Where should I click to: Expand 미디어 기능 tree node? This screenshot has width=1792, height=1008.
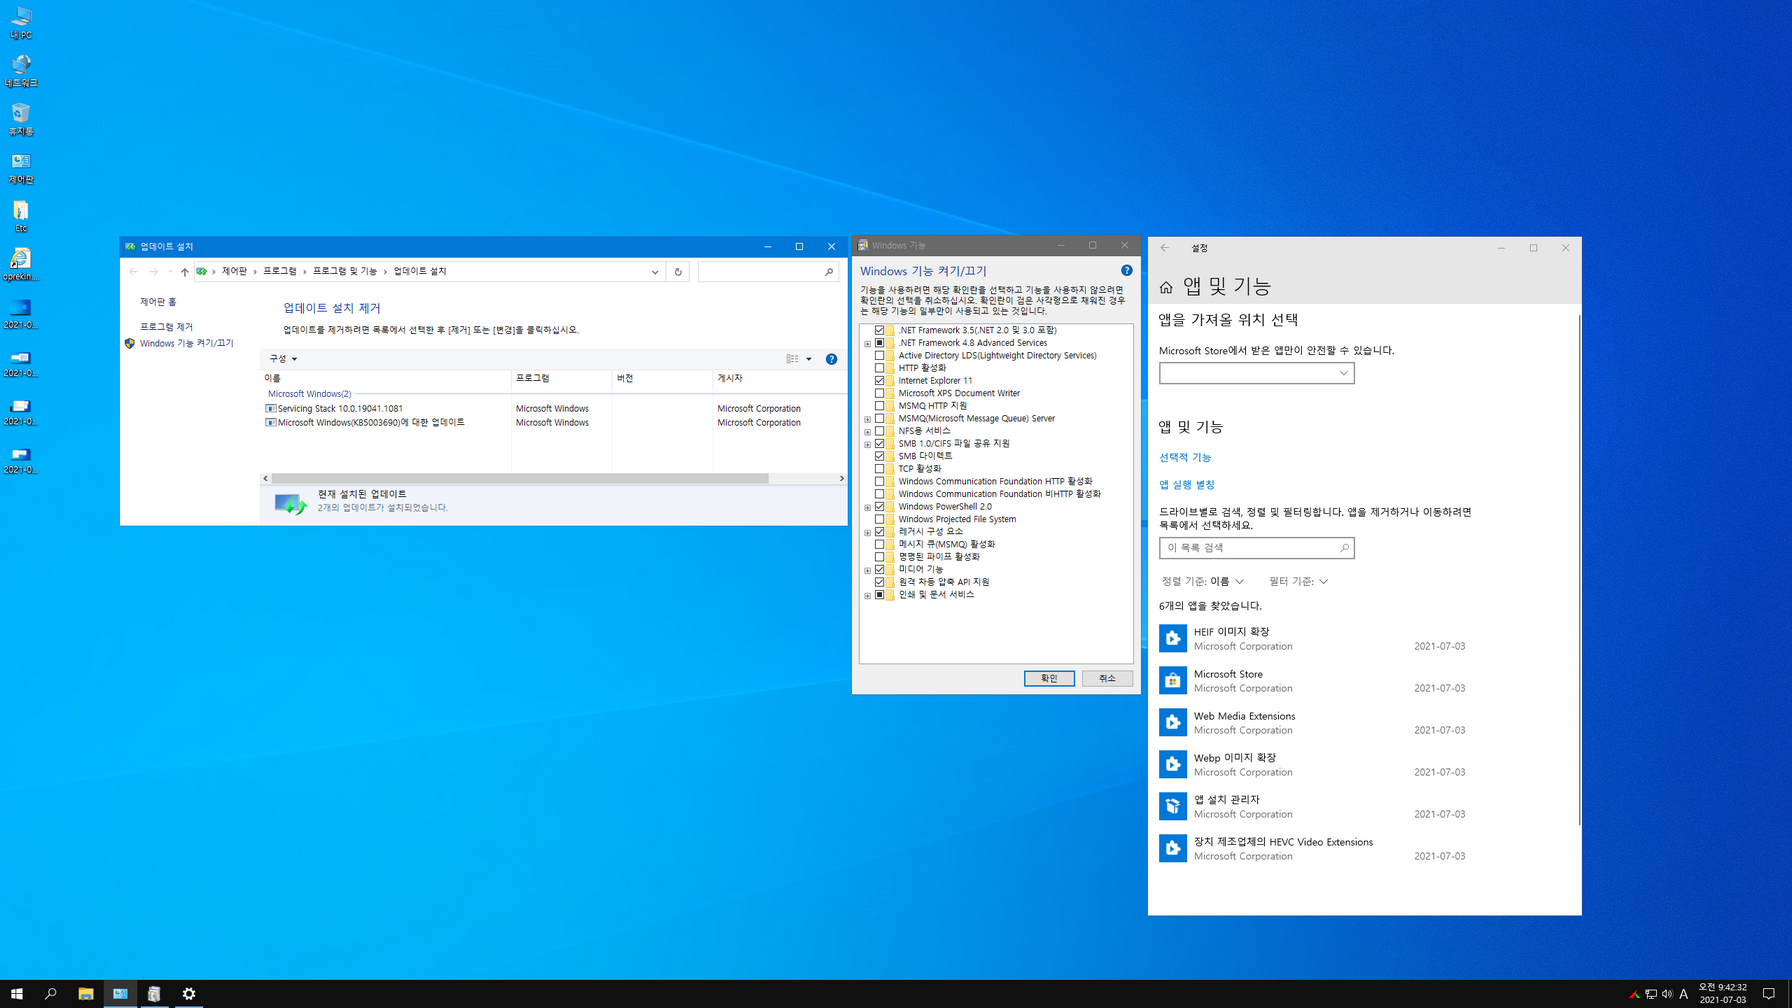pos(868,570)
